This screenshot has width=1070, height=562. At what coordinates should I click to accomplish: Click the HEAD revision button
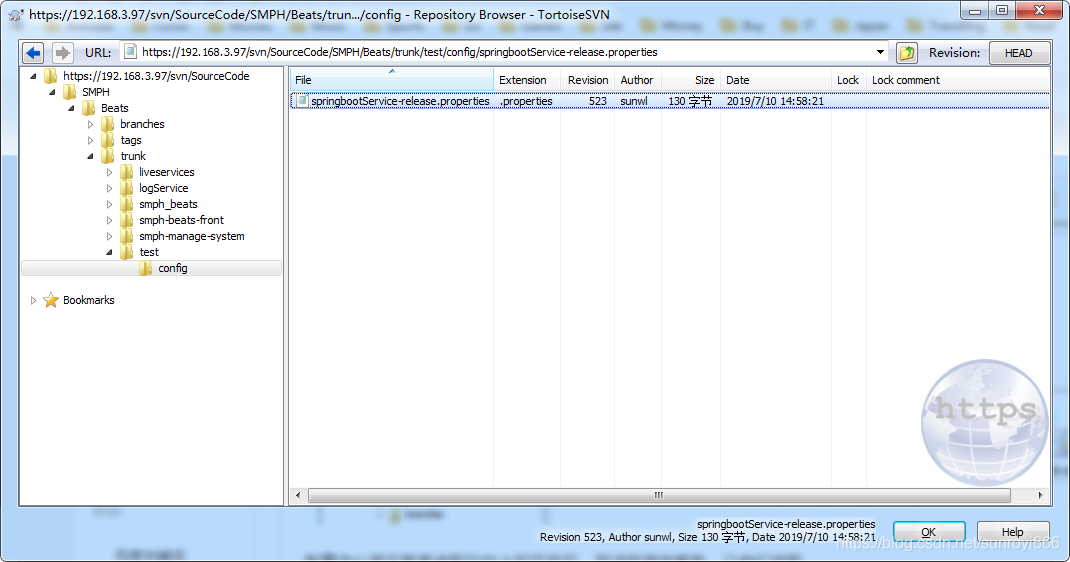click(1019, 53)
